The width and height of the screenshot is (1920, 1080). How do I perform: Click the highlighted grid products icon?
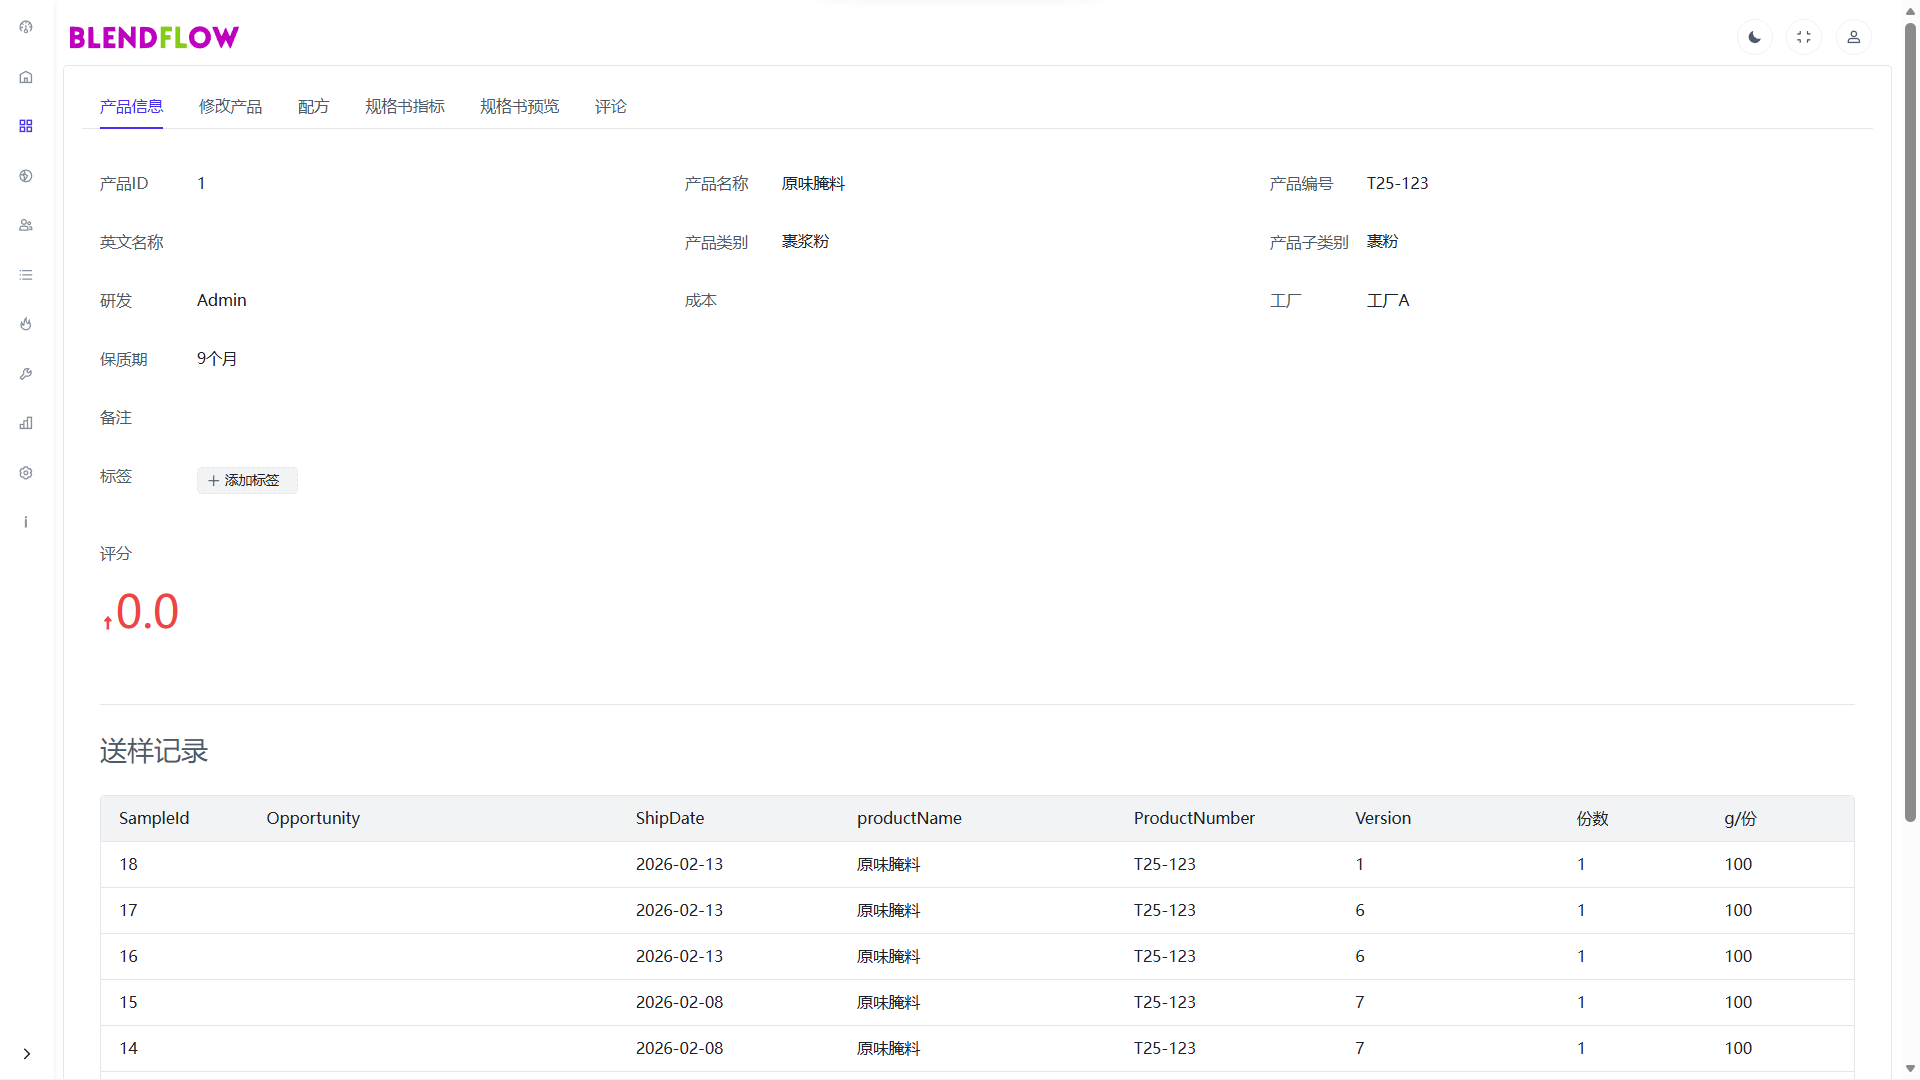[x=26, y=126]
